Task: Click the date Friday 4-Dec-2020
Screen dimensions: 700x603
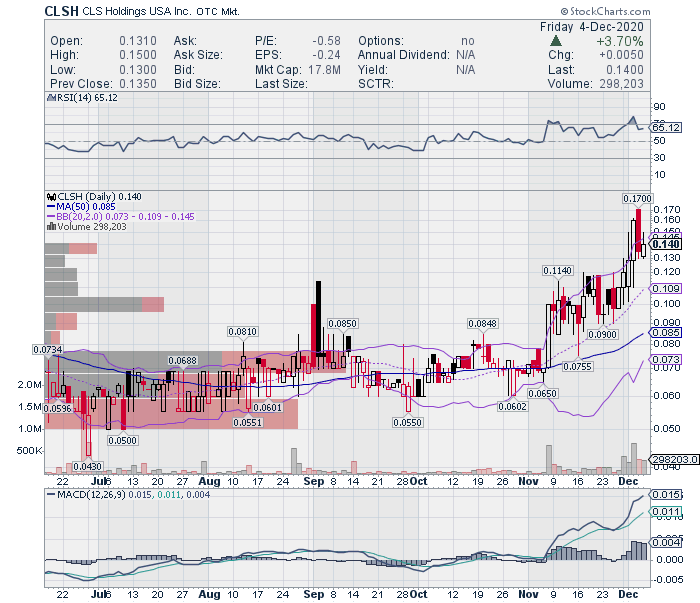Action: coord(592,27)
